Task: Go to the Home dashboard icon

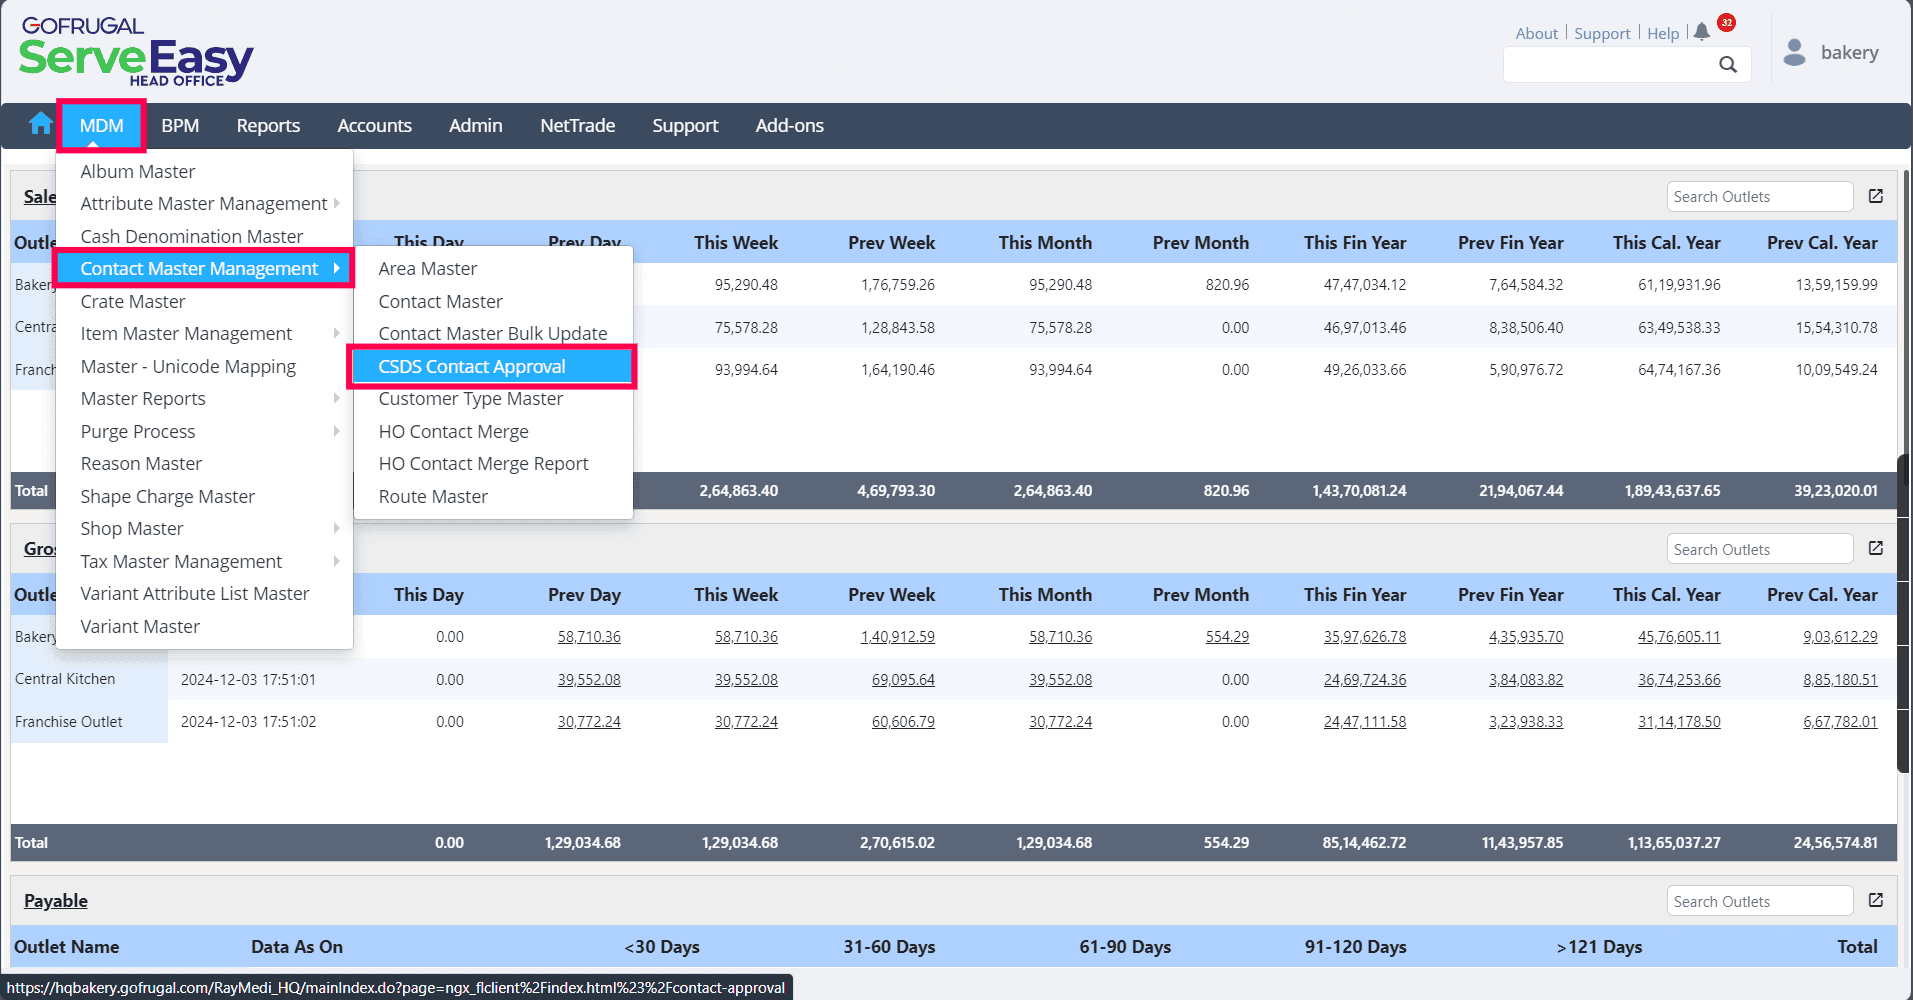Action: pyautogui.click(x=41, y=124)
